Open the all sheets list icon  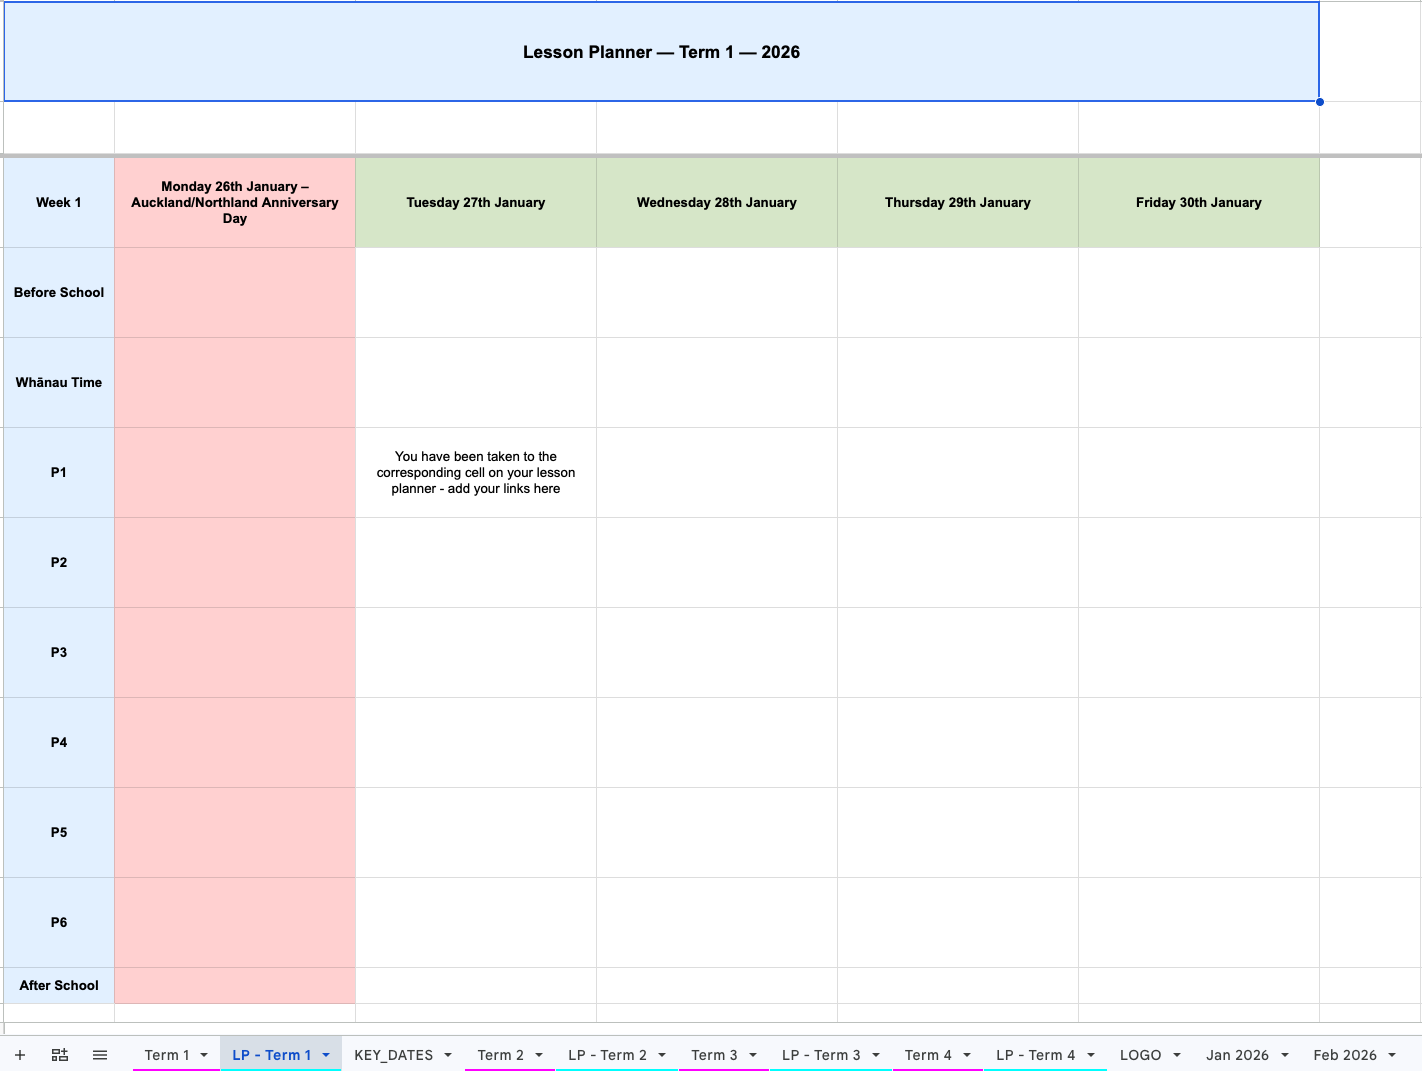click(x=100, y=1055)
